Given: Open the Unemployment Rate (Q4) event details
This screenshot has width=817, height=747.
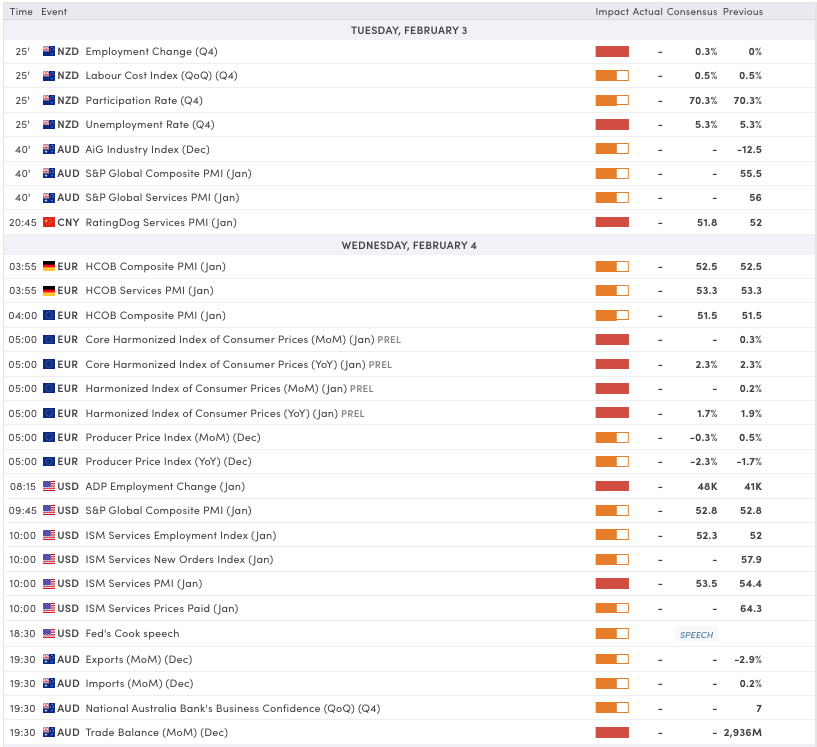Looking at the screenshot, I should click(150, 124).
